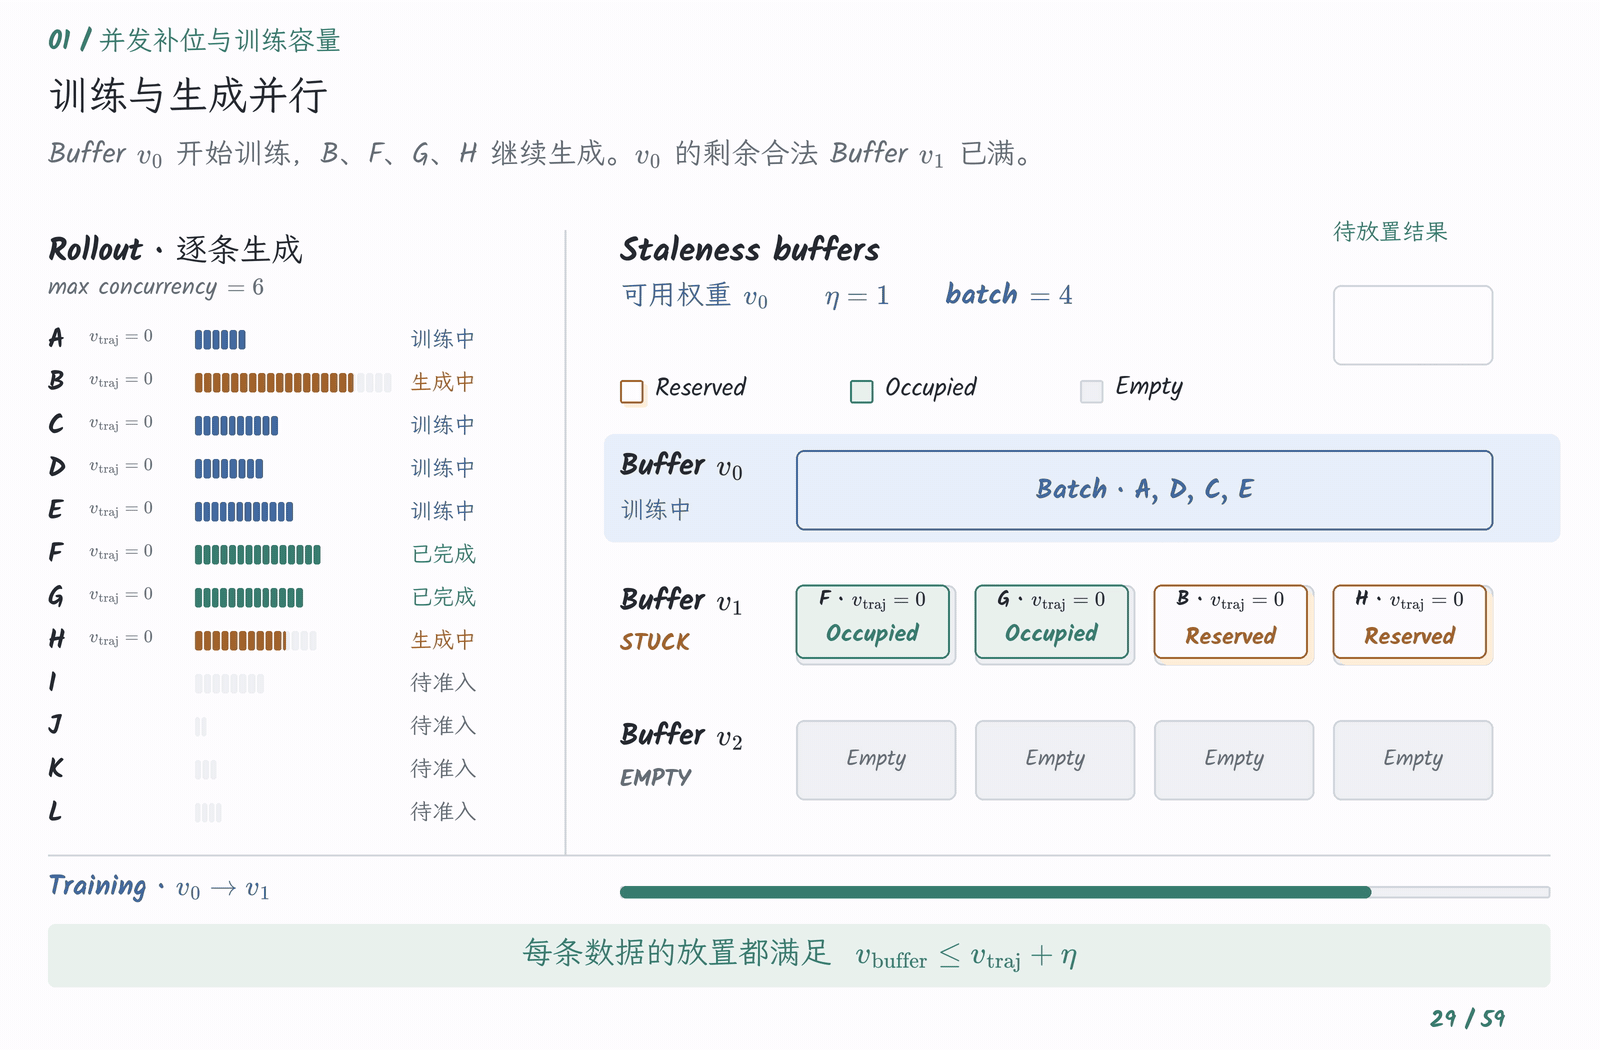Select slot F Occupied in Buffer v1

(x=873, y=622)
